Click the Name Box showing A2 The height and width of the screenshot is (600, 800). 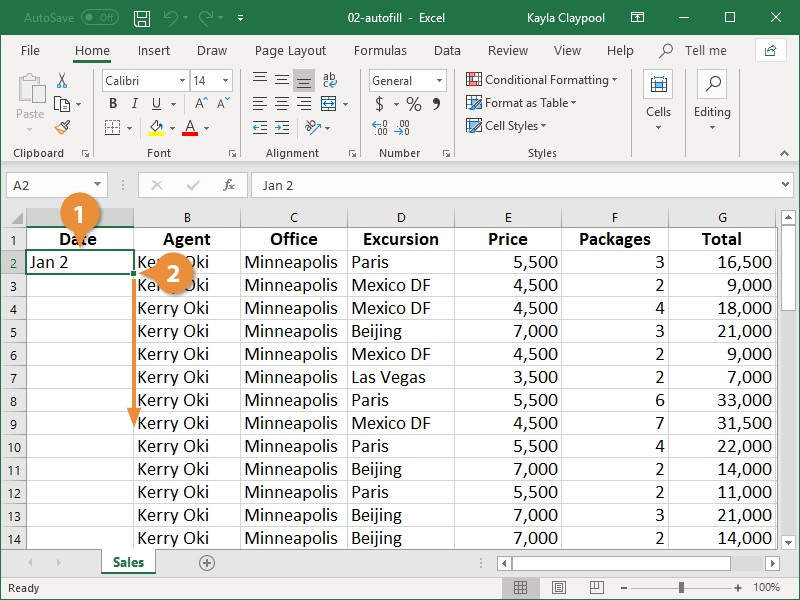pos(48,185)
